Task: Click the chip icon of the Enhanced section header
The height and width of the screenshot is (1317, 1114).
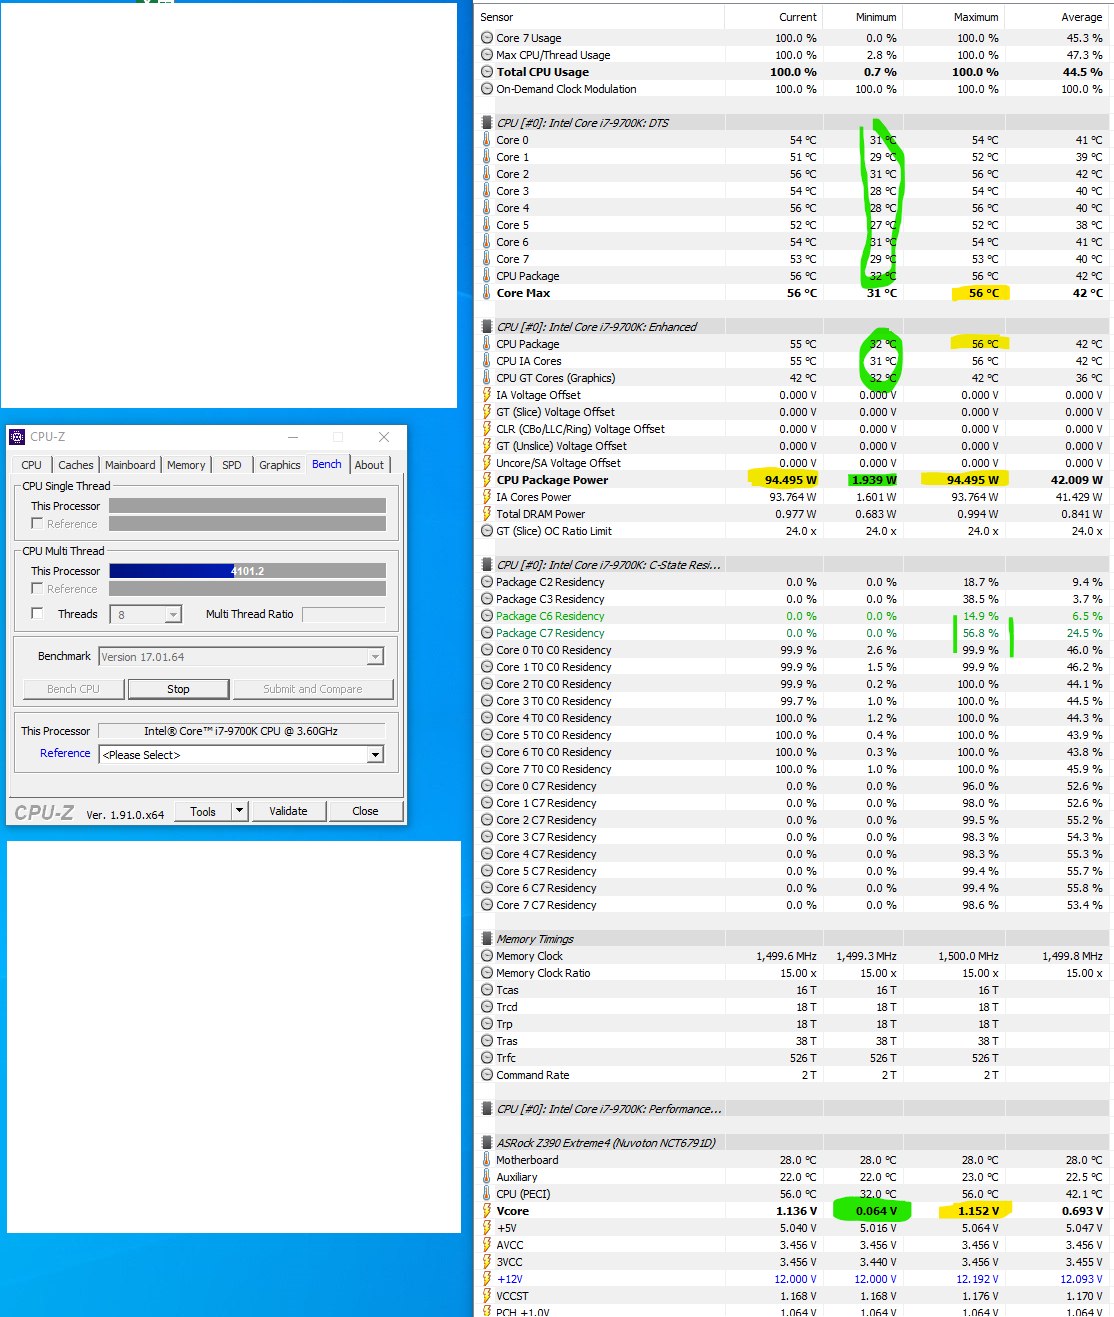Action: tap(487, 327)
